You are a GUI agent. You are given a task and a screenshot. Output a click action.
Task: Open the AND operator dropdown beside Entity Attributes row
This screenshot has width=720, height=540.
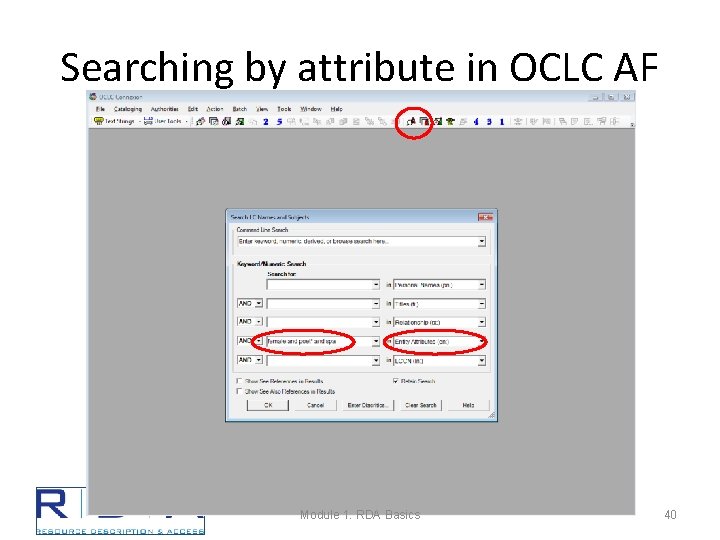(x=259, y=341)
